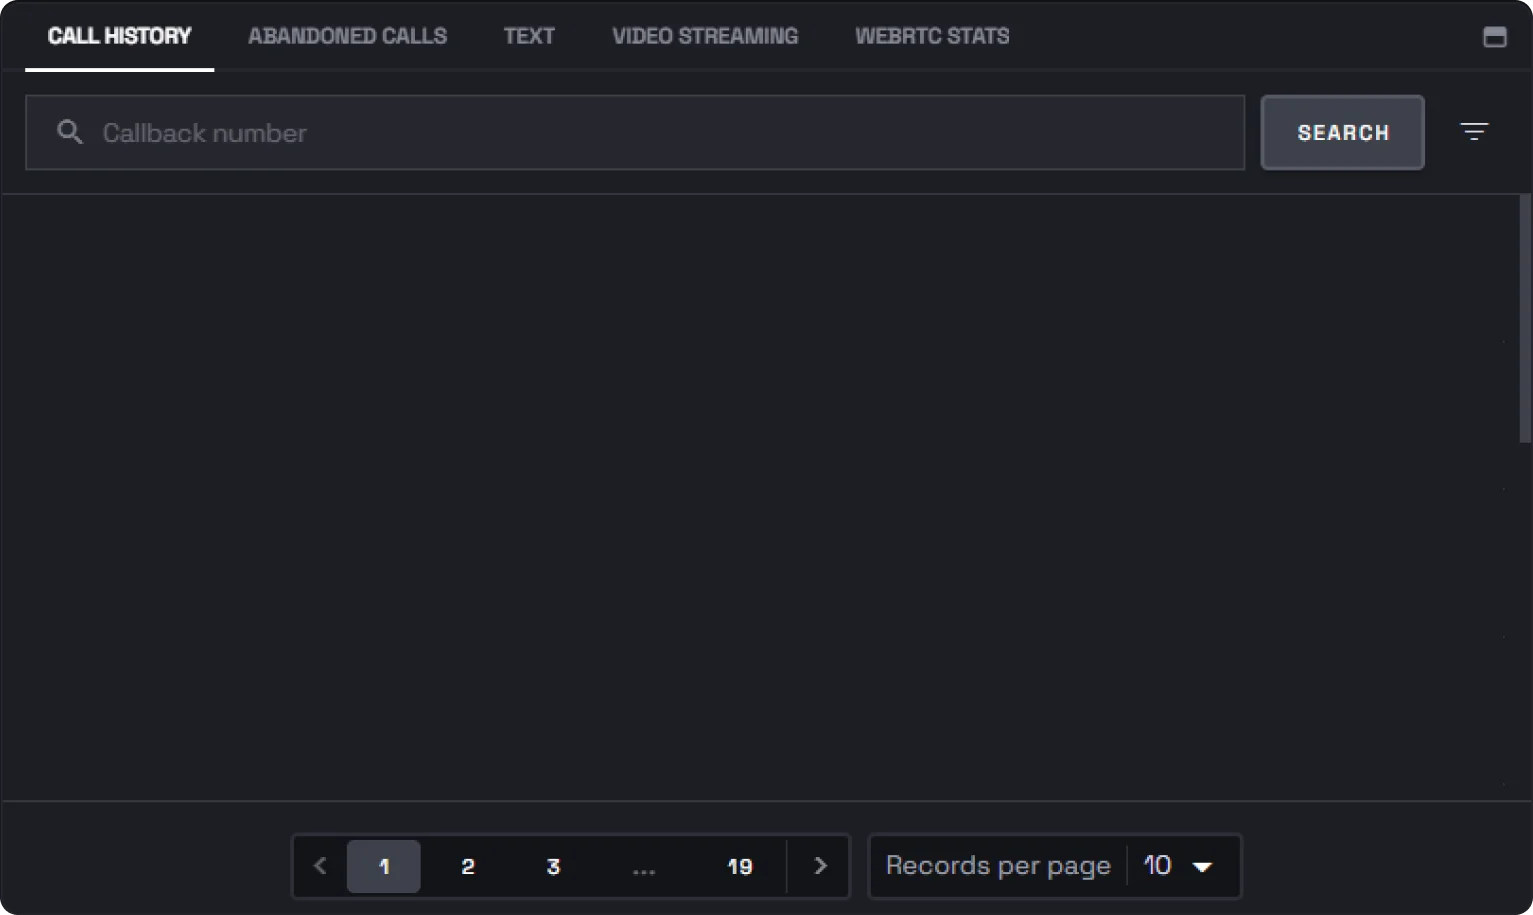The image size is (1533, 915).
Task: Jump to page 3
Action: [553, 866]
